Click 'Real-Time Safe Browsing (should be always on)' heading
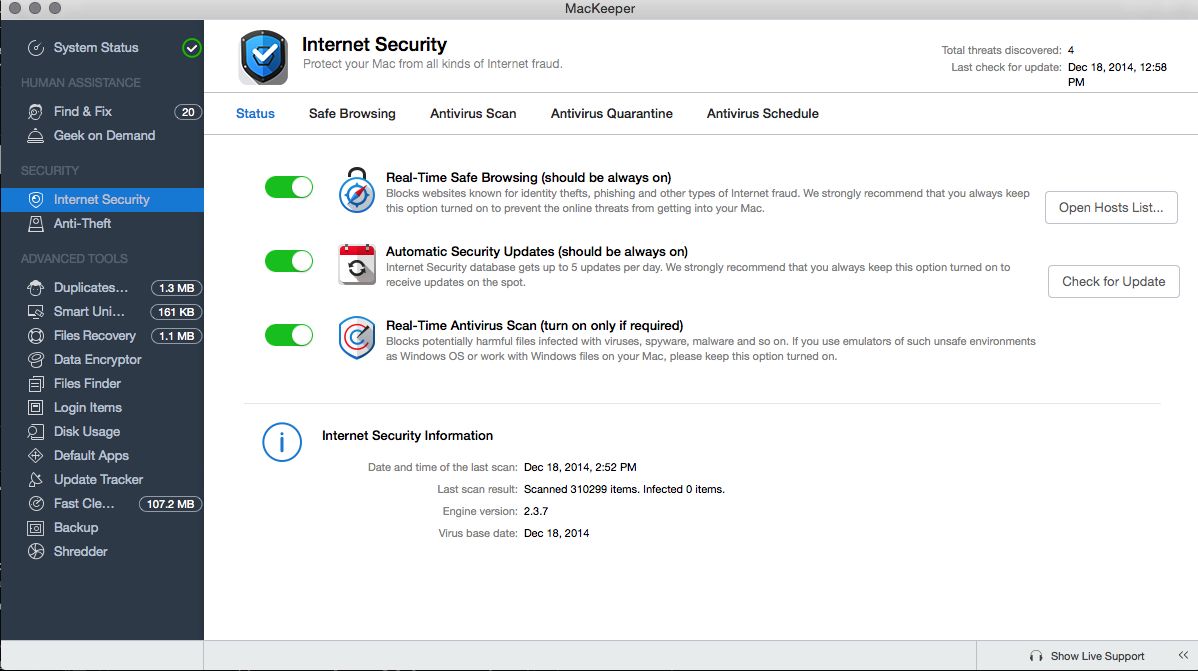1198x671 pixels. (529, 177)
